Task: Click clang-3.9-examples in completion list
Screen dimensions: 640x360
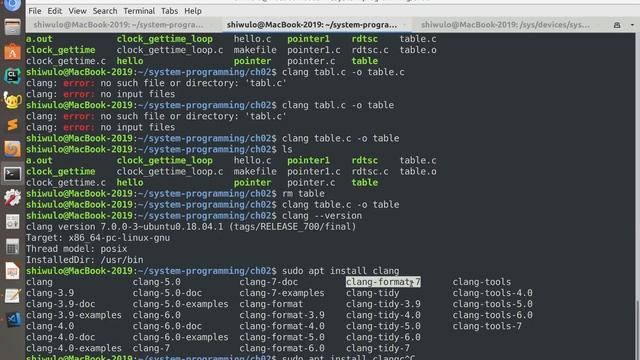Action: click(x=74, y=315)
